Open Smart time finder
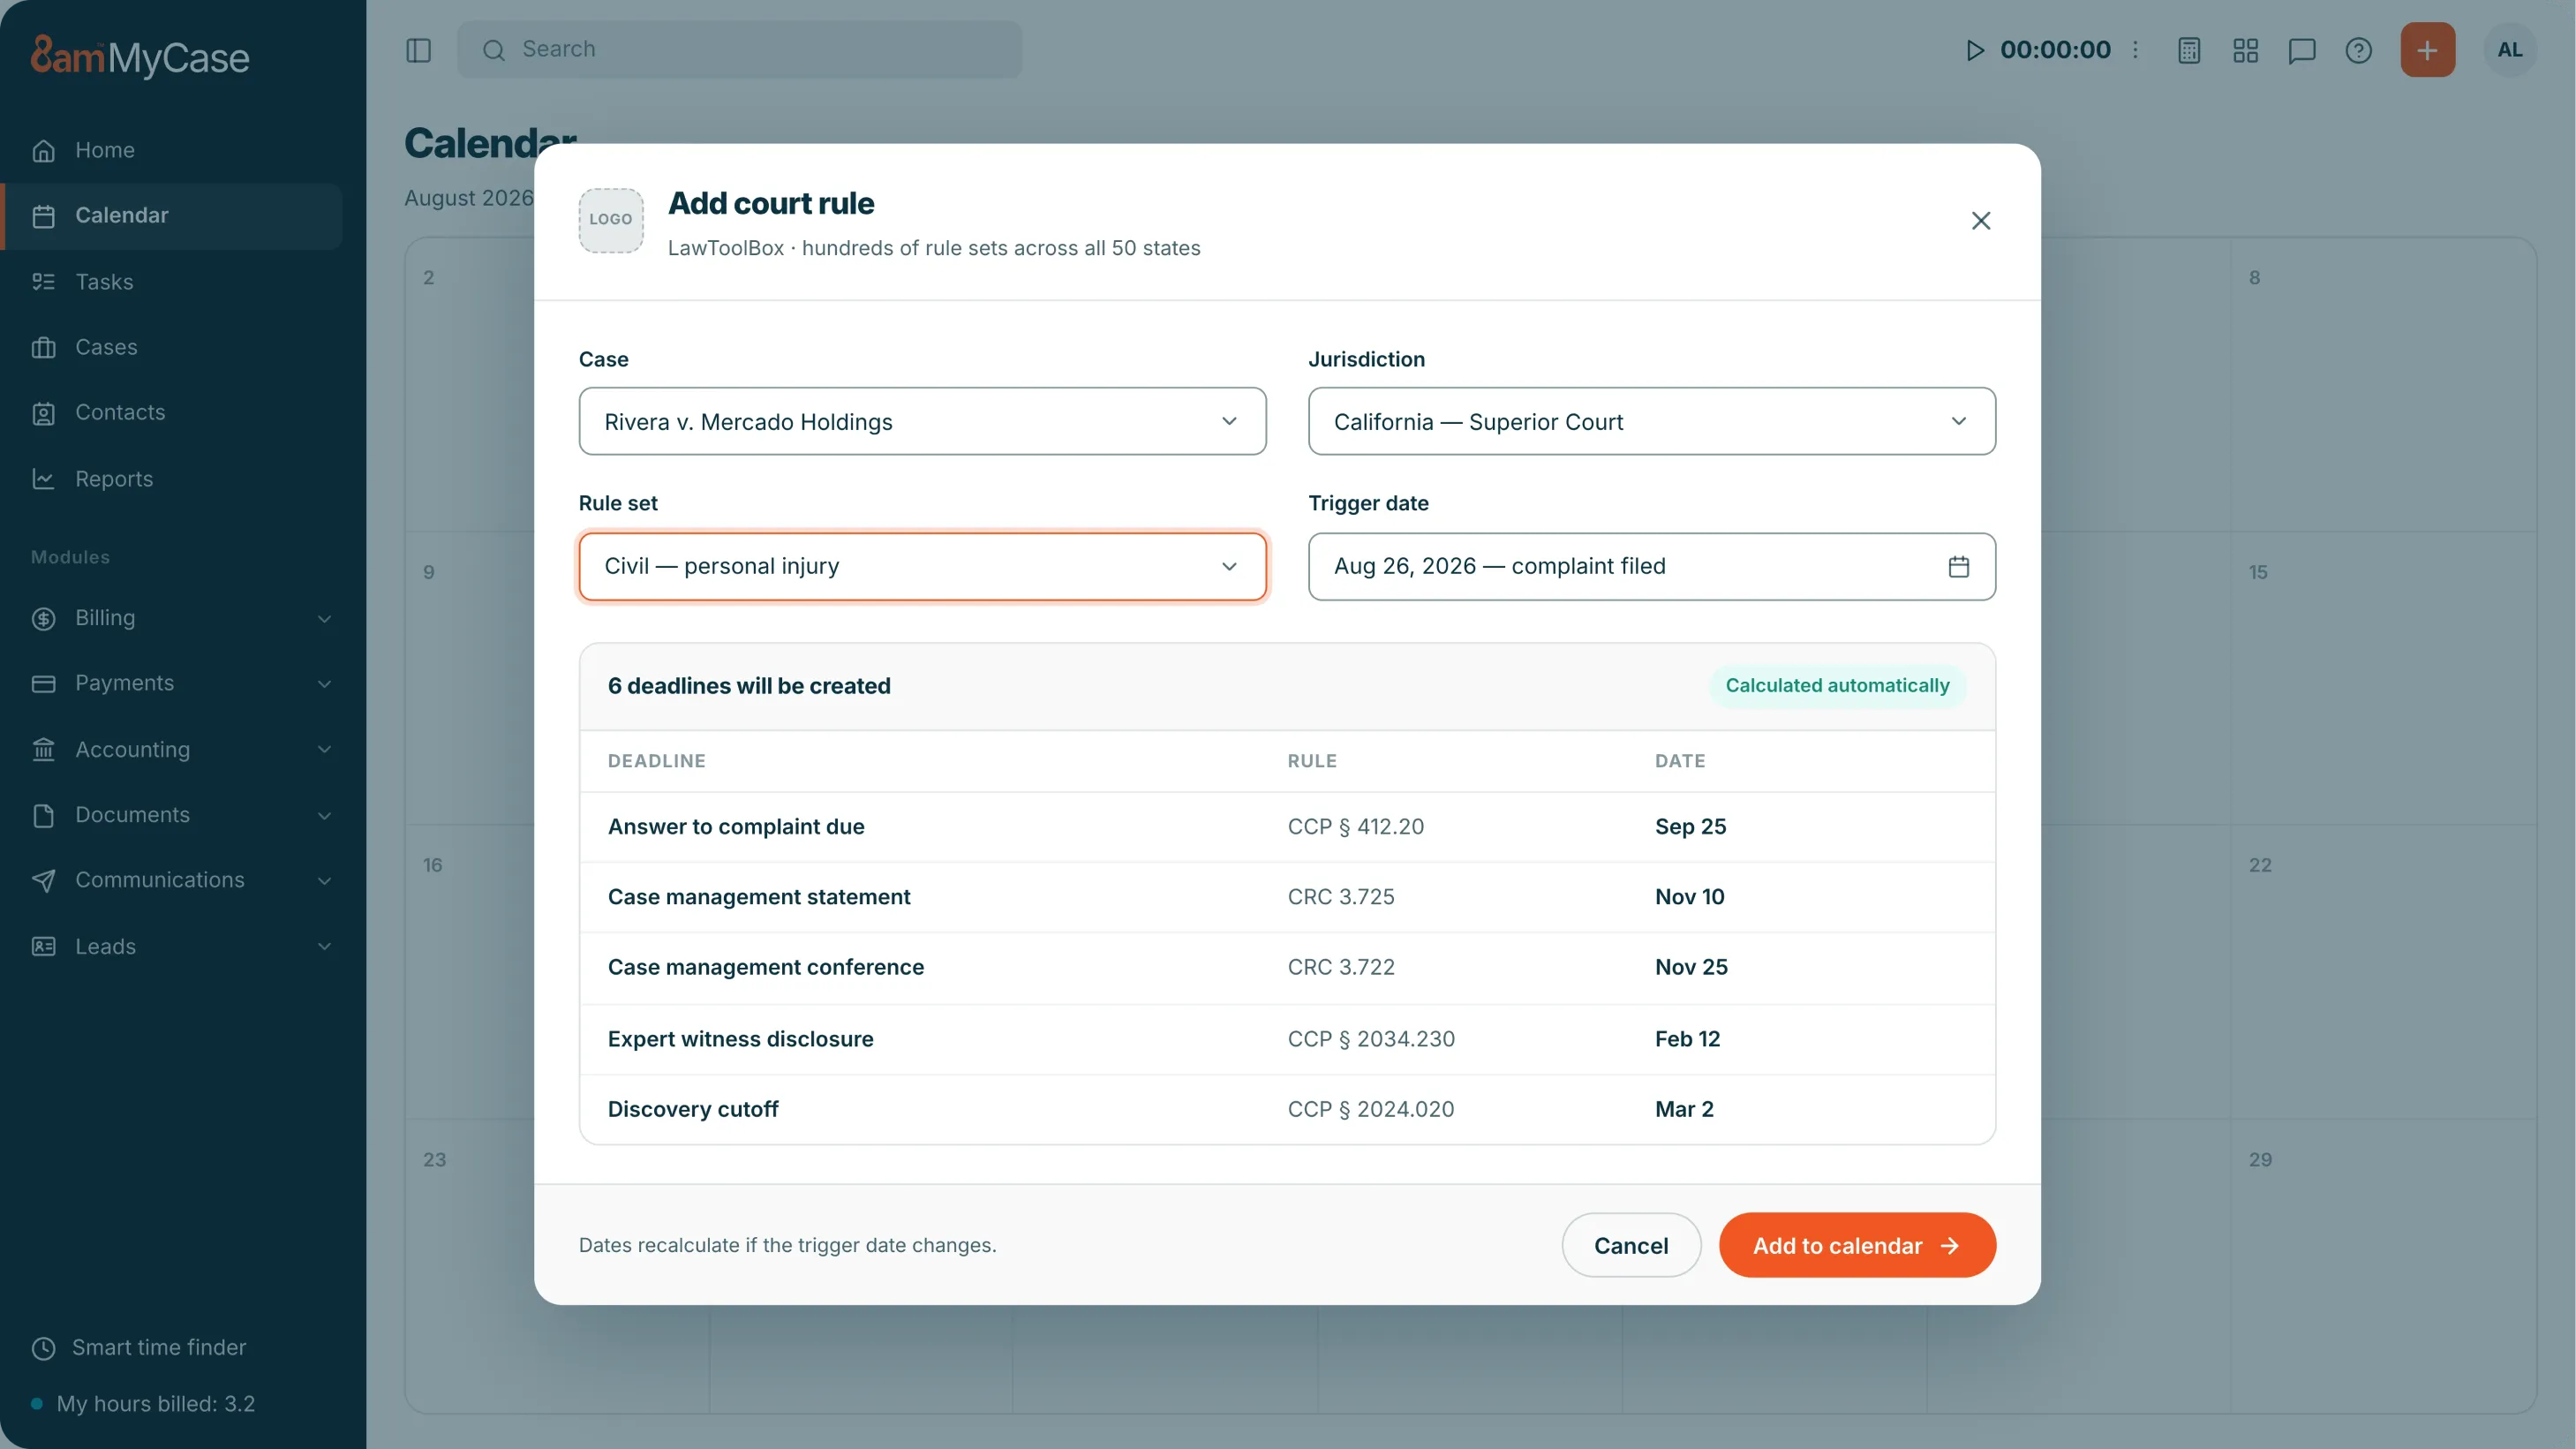The height and width of the screenshot is (1449, 2576). [139, 1347]
